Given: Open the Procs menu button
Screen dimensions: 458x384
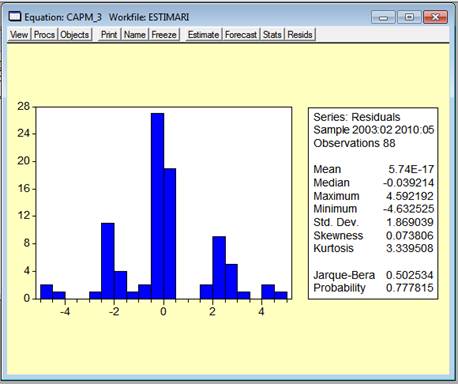Looking at the screenshot, I should point(44,35).
